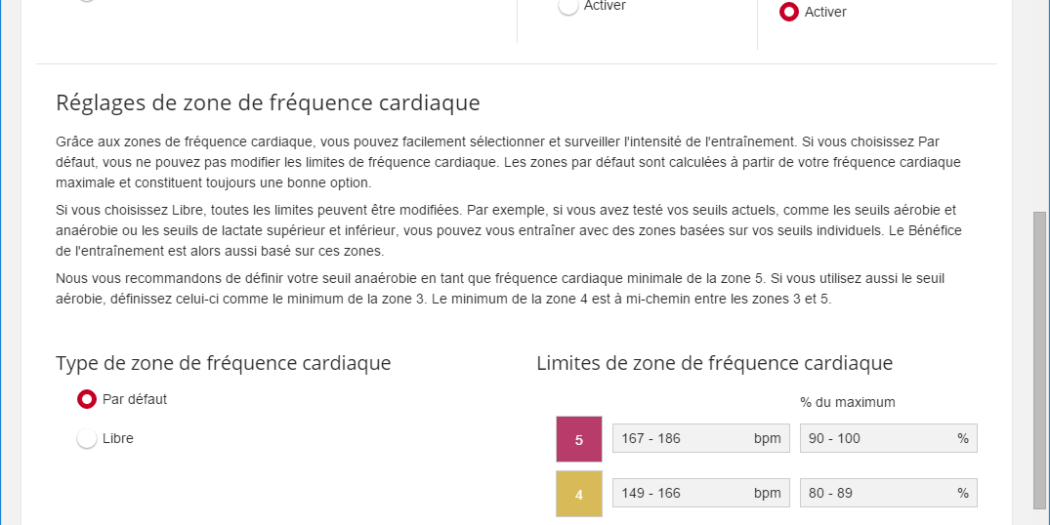1050x525 pixels.
Task: Click the "bpm" unit in zone 5 row
Action: 767,439
